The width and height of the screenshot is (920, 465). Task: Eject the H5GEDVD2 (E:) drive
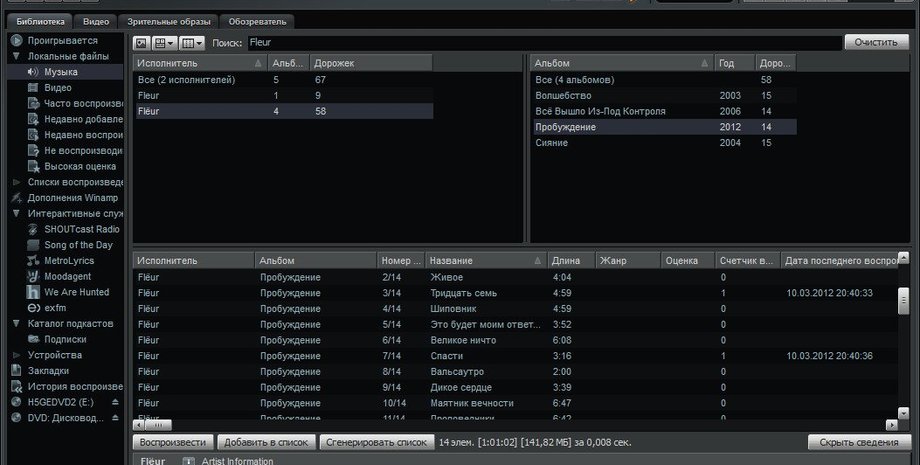pos(114,402)
